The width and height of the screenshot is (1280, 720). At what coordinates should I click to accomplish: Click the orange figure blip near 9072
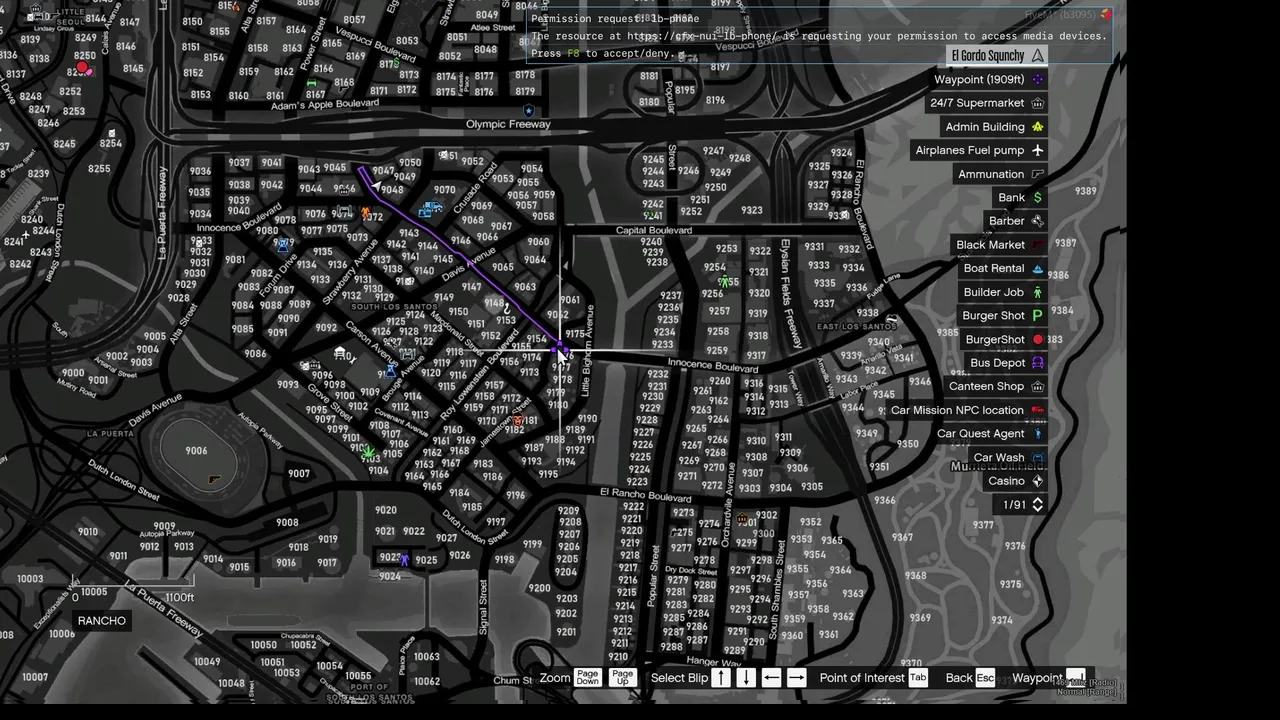coord(366,214)
